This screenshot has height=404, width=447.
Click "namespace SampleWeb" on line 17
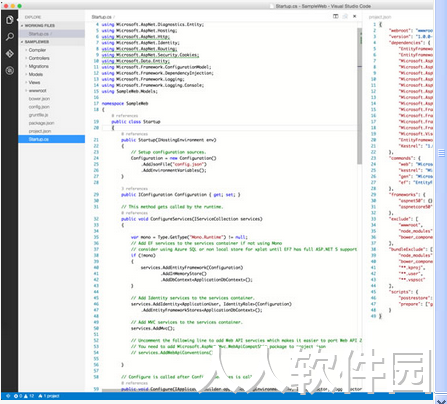click(125, 103)
